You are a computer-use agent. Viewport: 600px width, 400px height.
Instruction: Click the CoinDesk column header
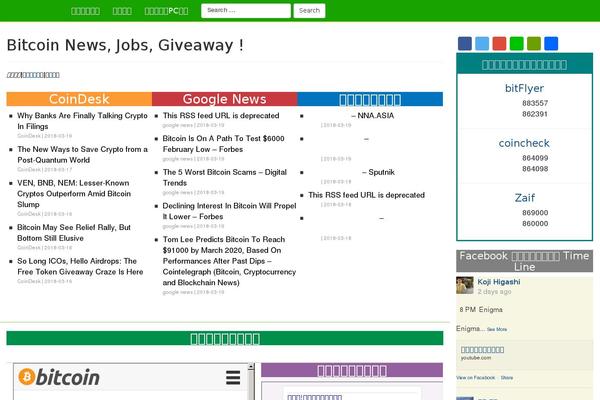pyautogui.click(x=79, y=99)
